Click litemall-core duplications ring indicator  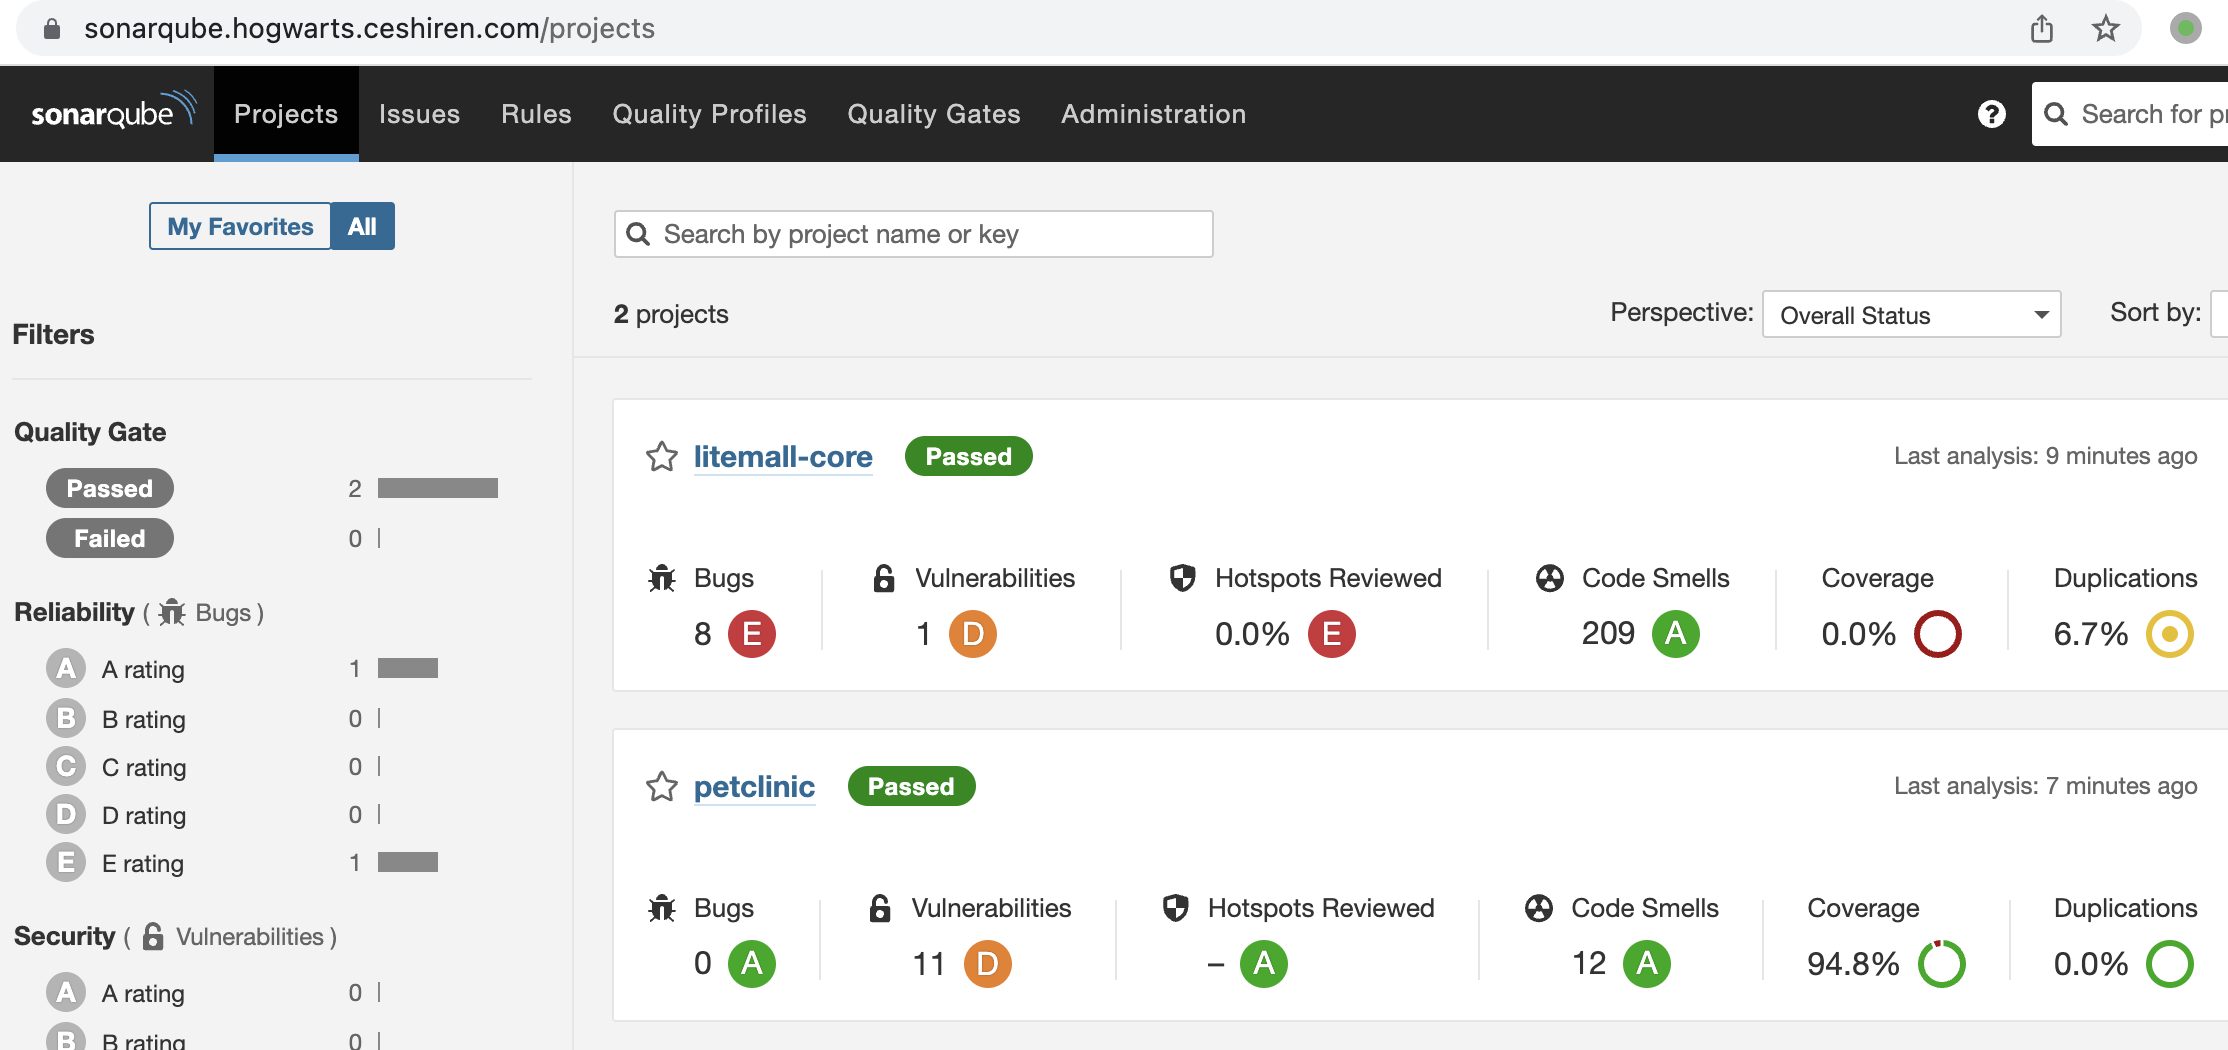point(2169,634)
